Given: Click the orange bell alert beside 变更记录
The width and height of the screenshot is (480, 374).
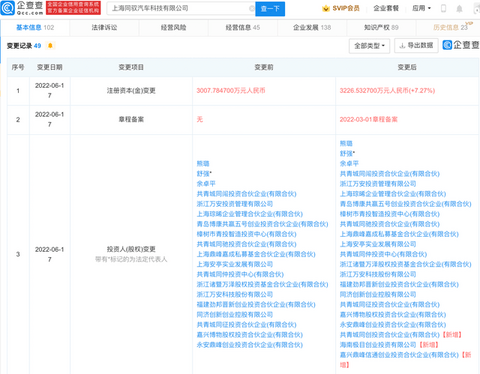Looking at the screenshot, I should pos(50,46).
